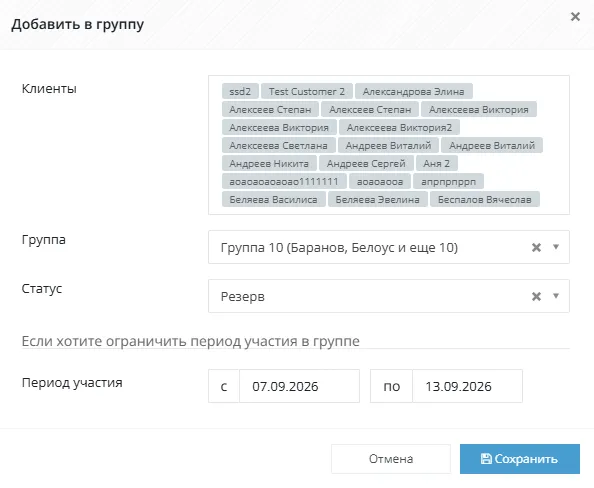Select the аоаоаоаоаоао1111111 tag
The width and height of the screenshot is (594, 488).
point(284,181)
